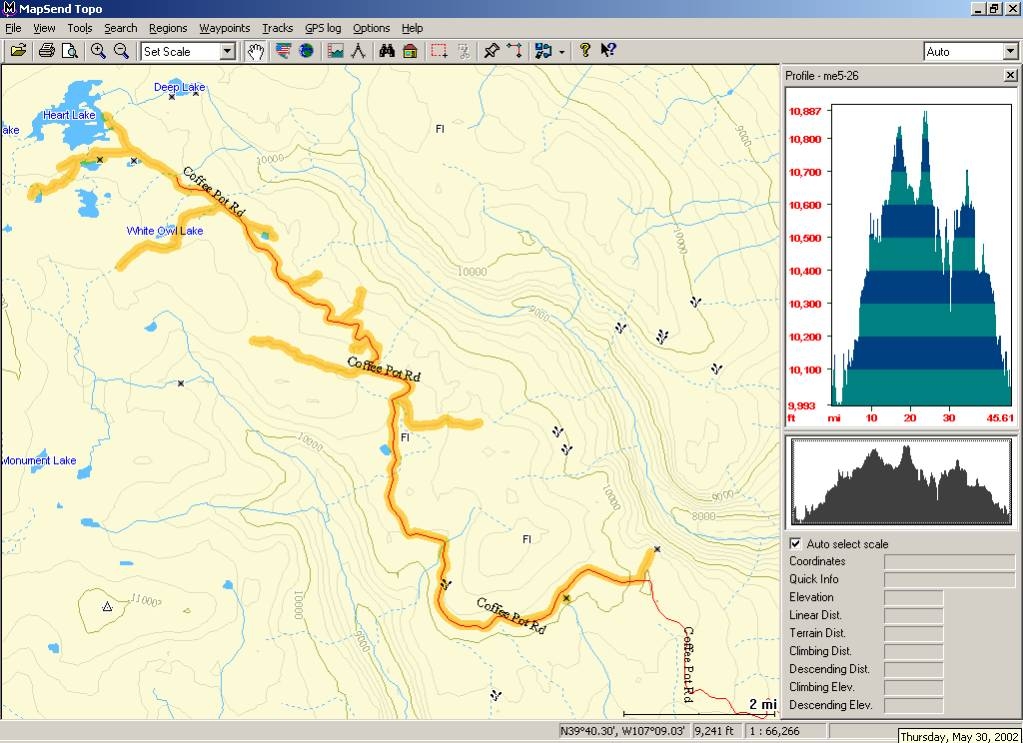Open the Options menu

click(371, 28)
